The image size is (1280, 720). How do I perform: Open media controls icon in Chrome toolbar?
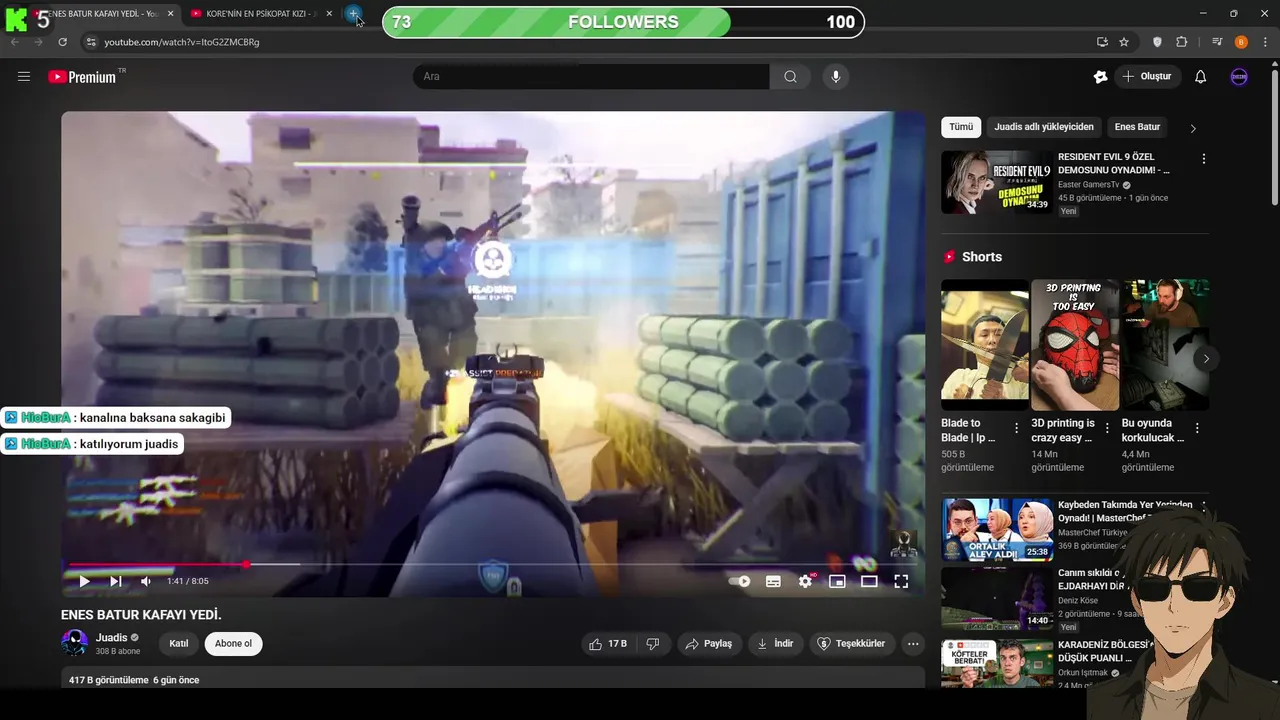(x=1217, y=42)
